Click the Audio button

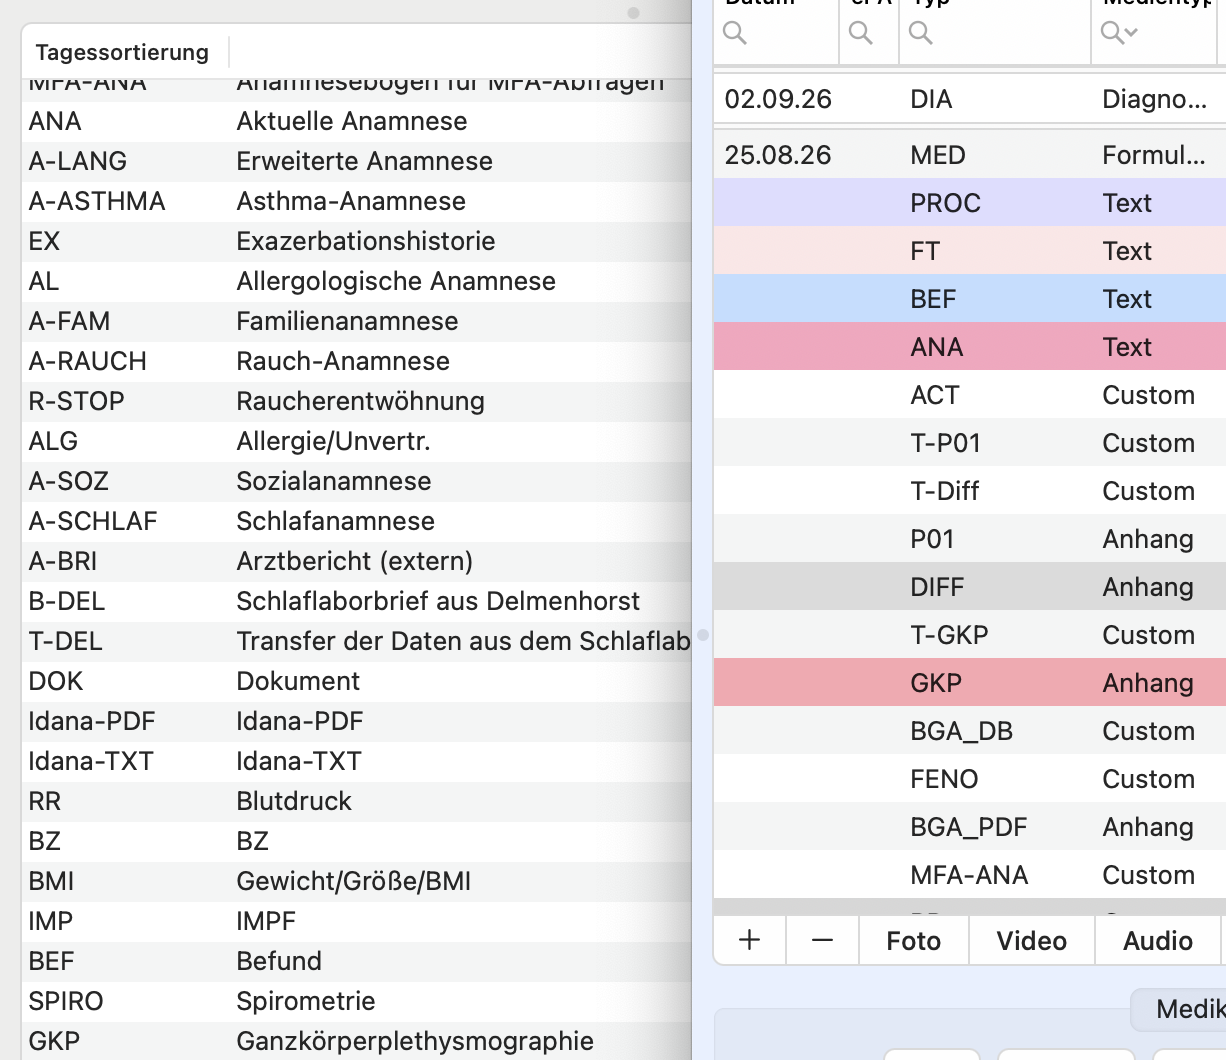(x=1158, y=941)
